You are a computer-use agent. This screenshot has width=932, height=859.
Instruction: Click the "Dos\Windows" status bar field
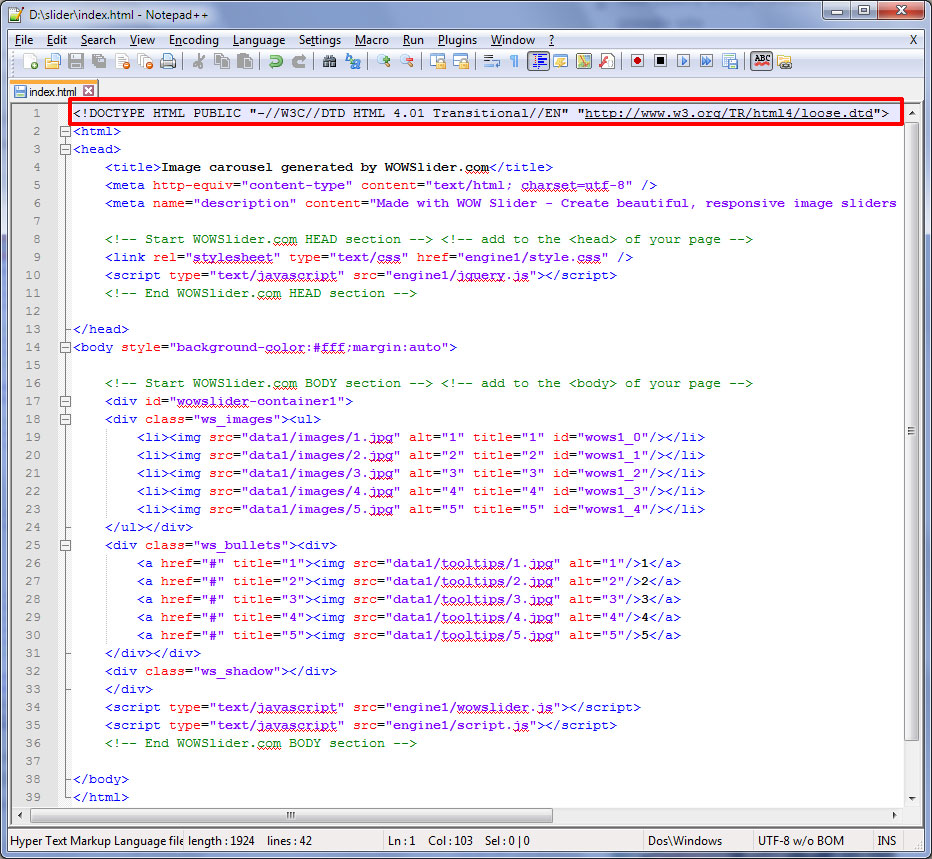pyautogui.click(x=685, y=841)
